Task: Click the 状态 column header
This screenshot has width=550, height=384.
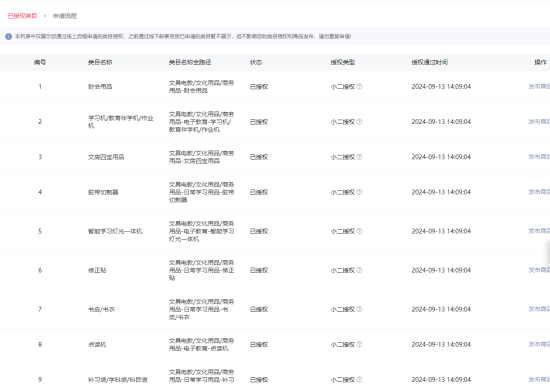Action: tap(256, 62)
